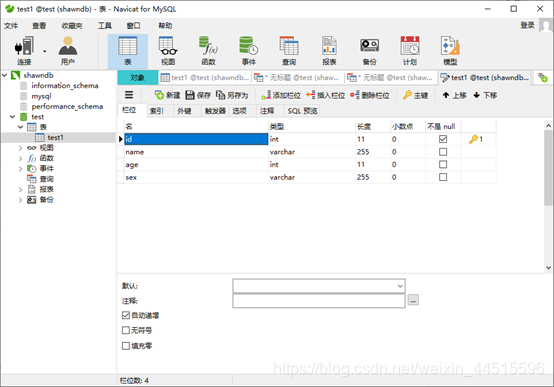Open the 工具 (Tools) menu
Viewport: 554px width, 387px height.
[105, 26]
